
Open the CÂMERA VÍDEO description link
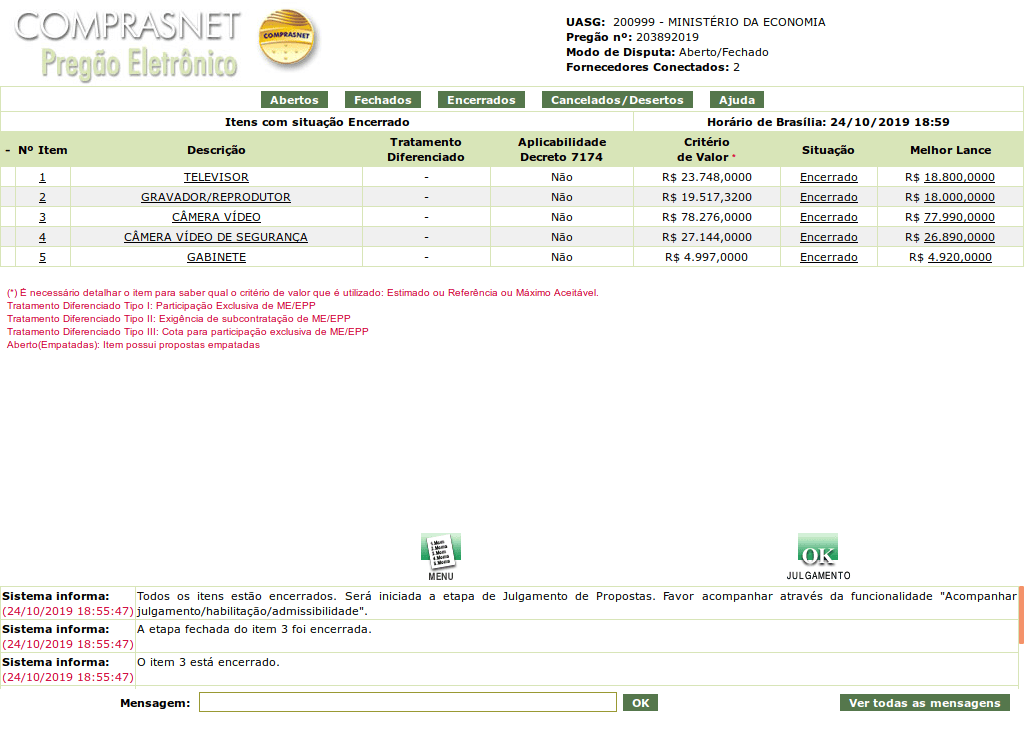click(216, 217)
